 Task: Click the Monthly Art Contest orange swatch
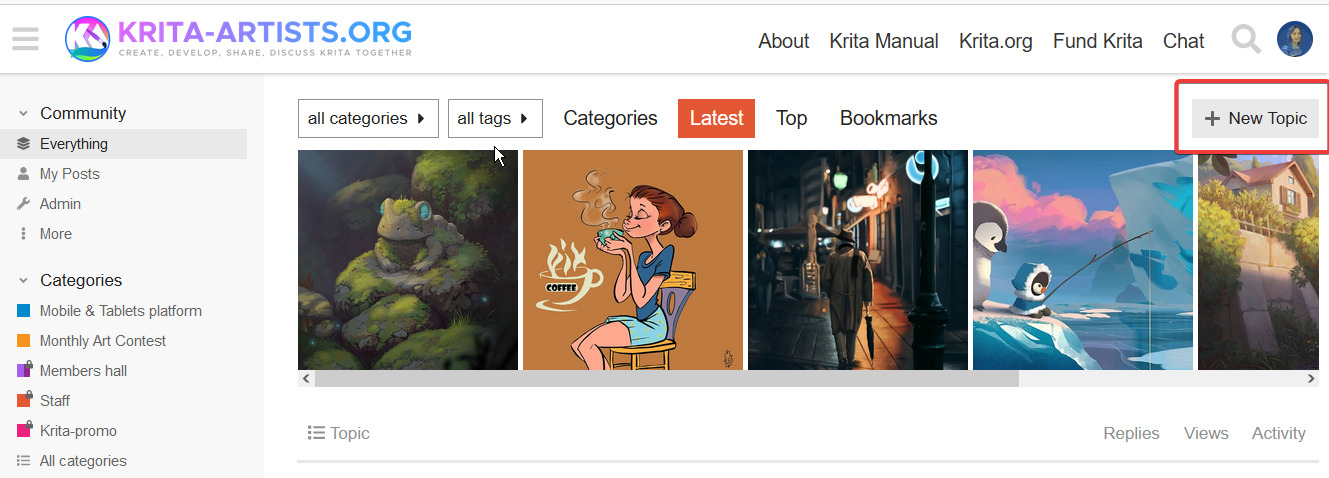tap(24, 341)
